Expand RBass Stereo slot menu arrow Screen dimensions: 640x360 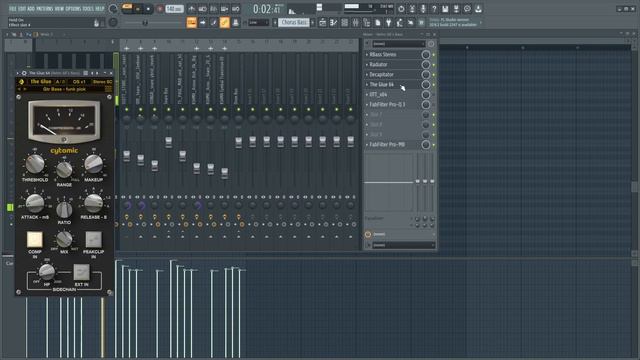pyautogui.click(x=367, y=54)
